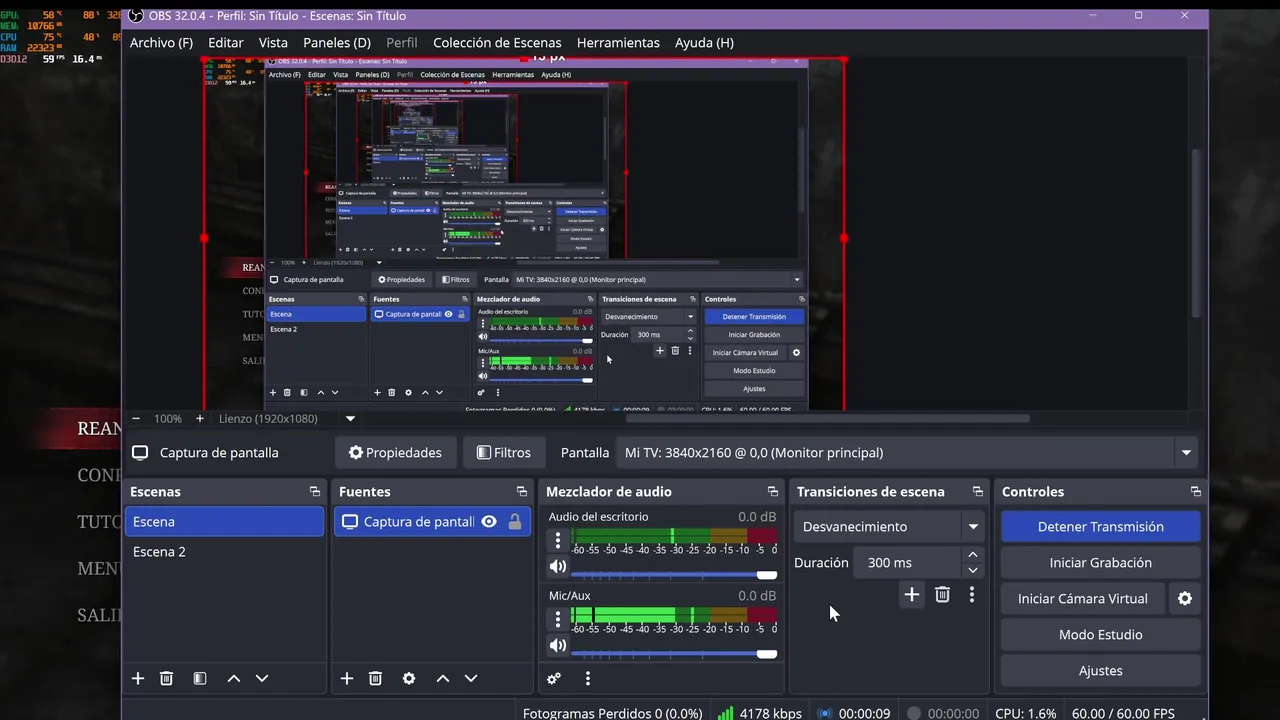1280x720 pixels.
Task: Mute Audio del escritorio speaker
Action: (558, 567)
